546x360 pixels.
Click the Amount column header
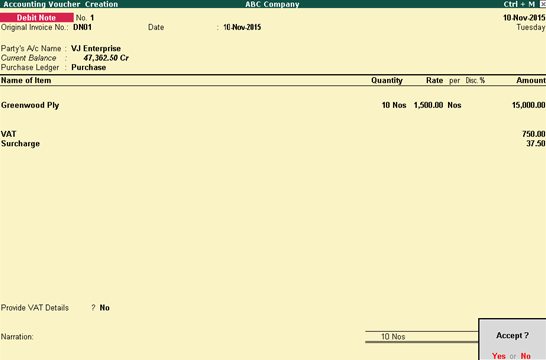531,80
